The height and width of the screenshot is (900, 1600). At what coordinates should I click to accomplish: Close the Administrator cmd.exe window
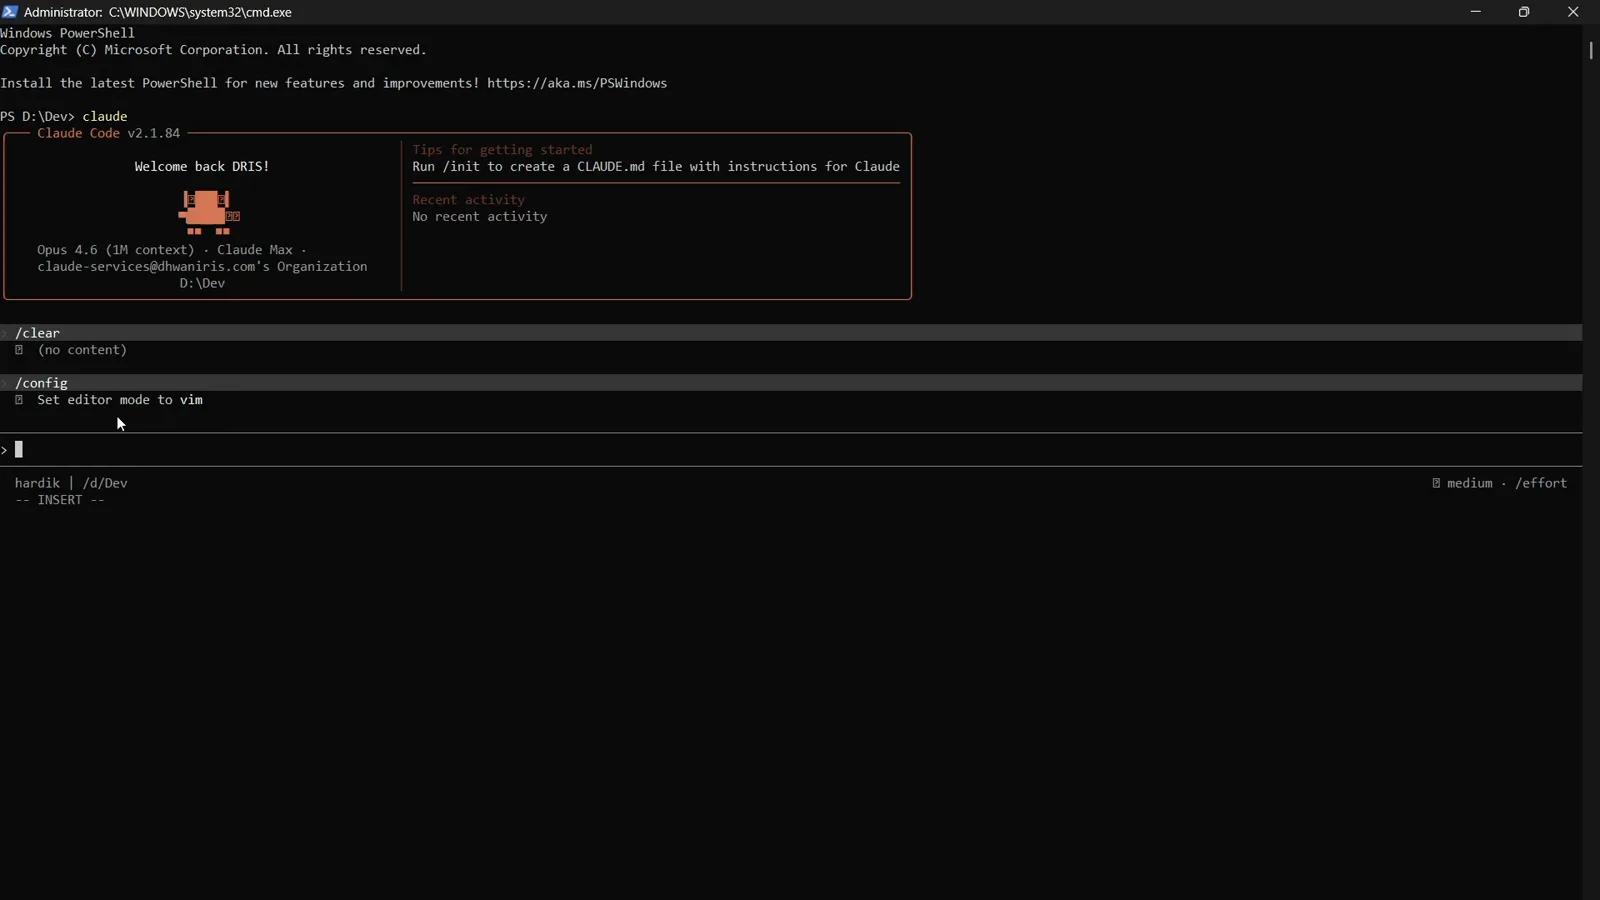click(x=1573, y=12)
